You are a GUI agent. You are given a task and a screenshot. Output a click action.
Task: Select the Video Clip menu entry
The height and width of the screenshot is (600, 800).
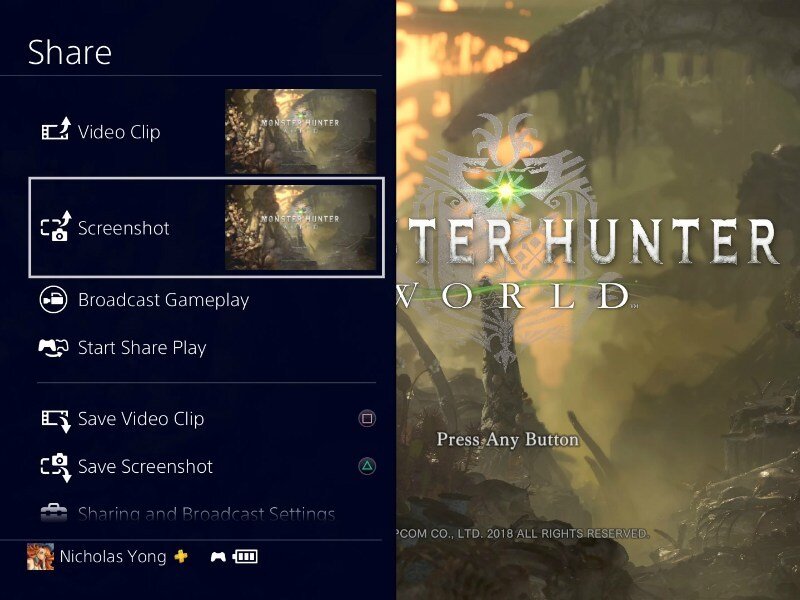pos(206,131)
